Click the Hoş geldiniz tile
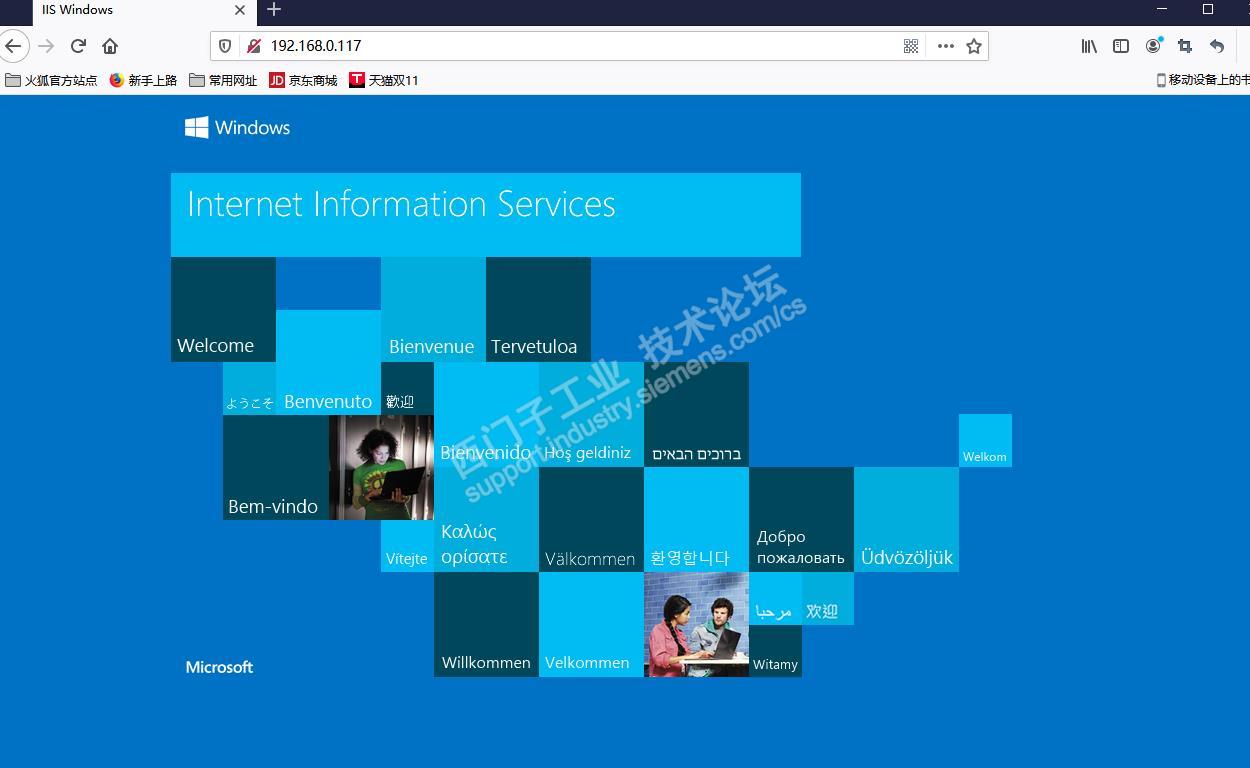The image size is (1250, 768). (591, 415)
